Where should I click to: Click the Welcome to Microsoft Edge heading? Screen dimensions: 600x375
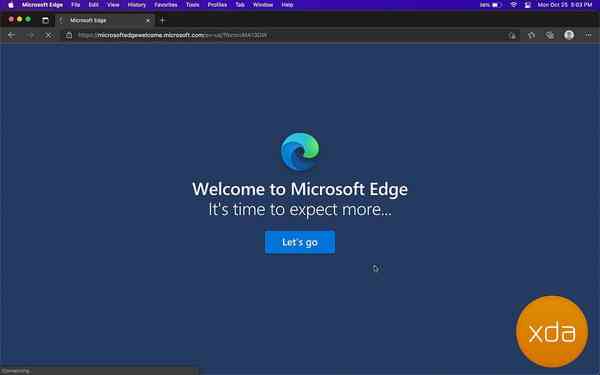coord(300,189)
